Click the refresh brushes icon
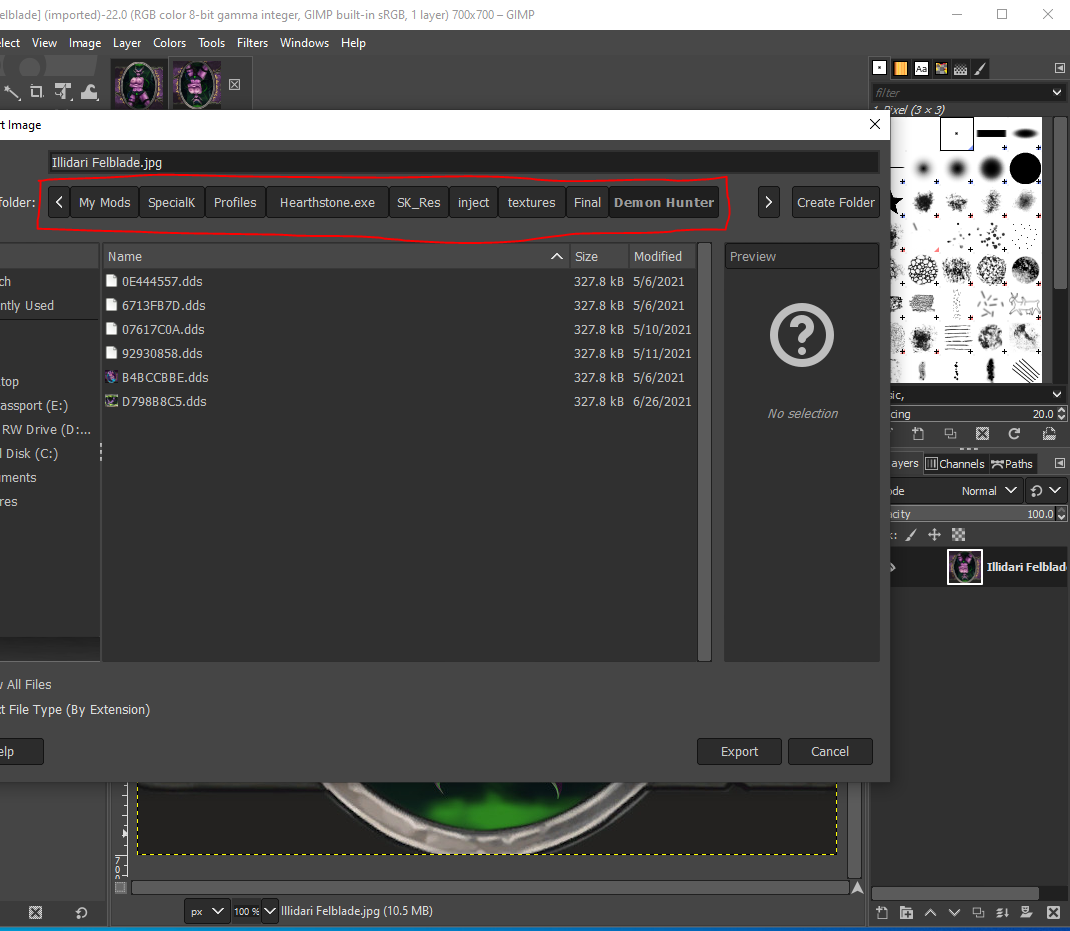Screen dimensions: 1070x931 (1014, 434)
